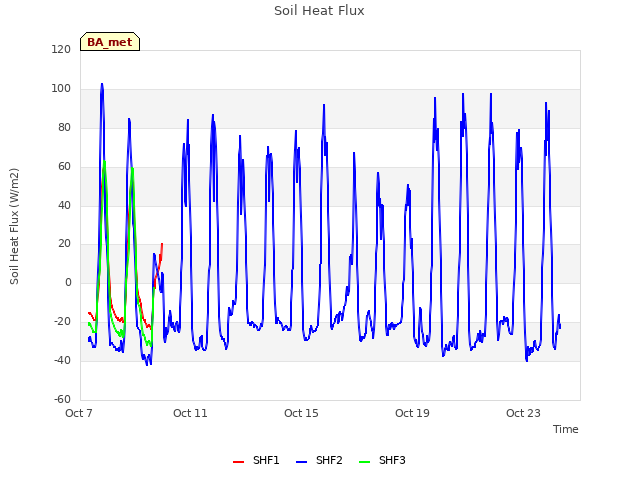The width and height of the screenshot is (640, 480).
Task: Click the 0 y-axis tick label
Action: 68,282
